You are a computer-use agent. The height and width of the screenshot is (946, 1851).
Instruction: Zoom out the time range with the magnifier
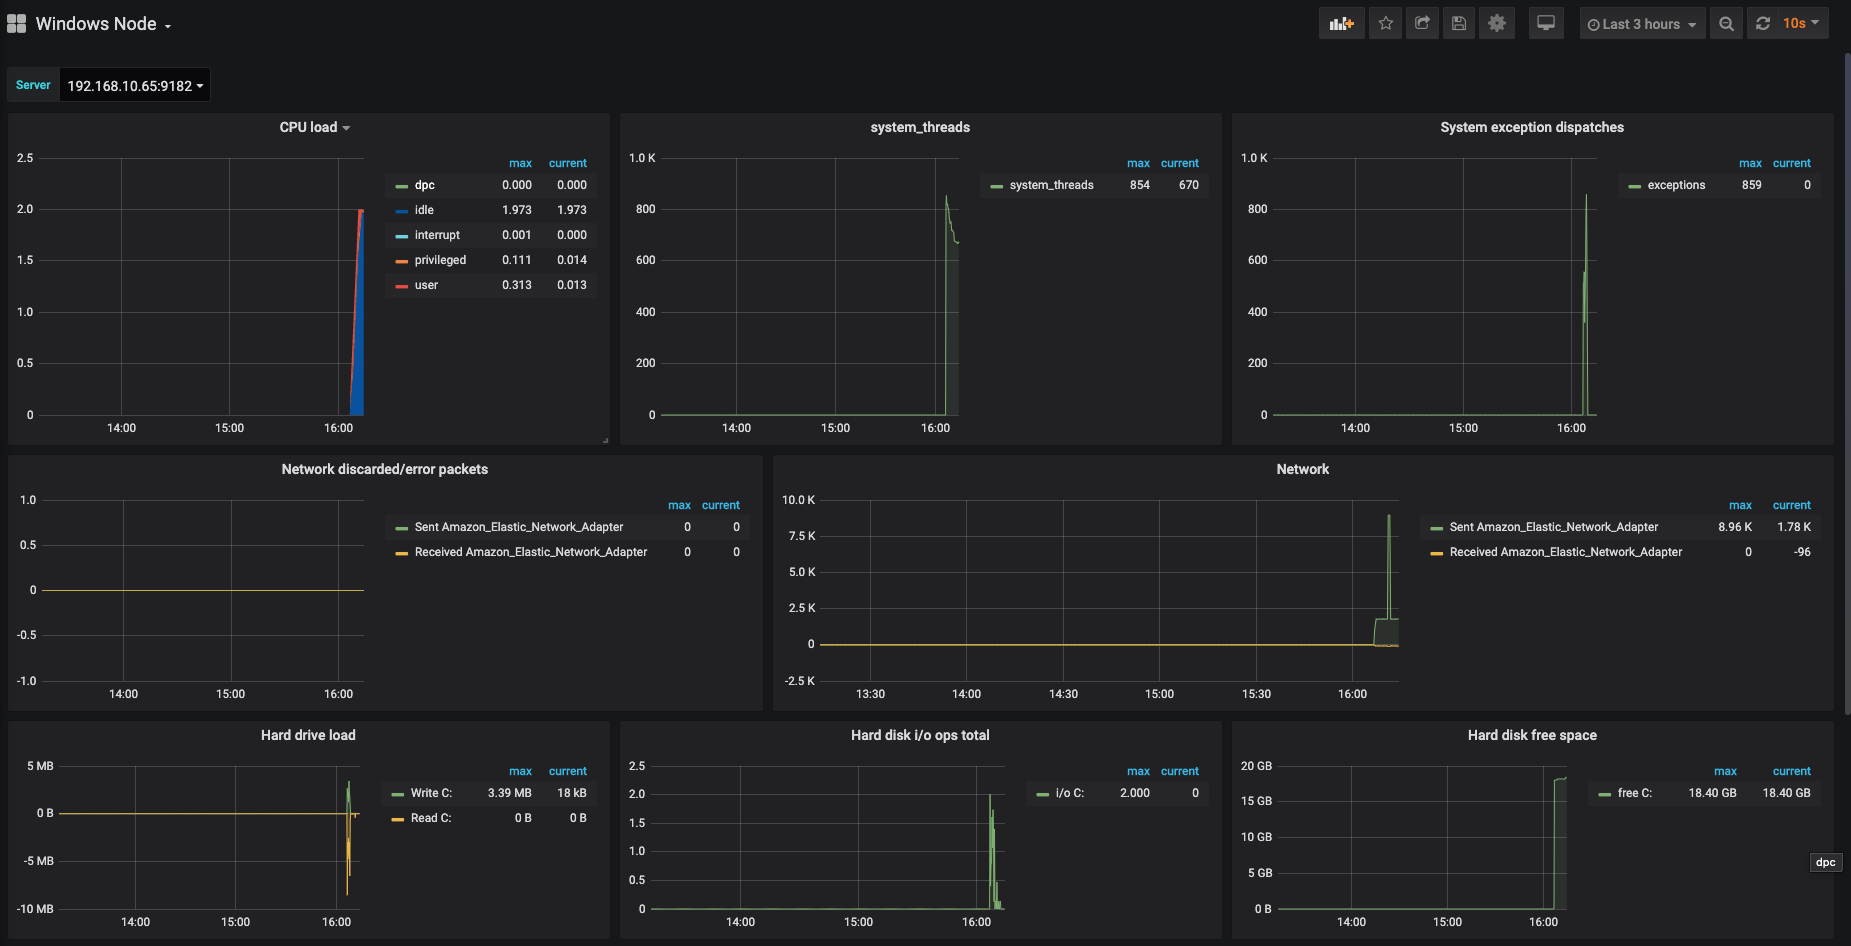click(1726, 23)
